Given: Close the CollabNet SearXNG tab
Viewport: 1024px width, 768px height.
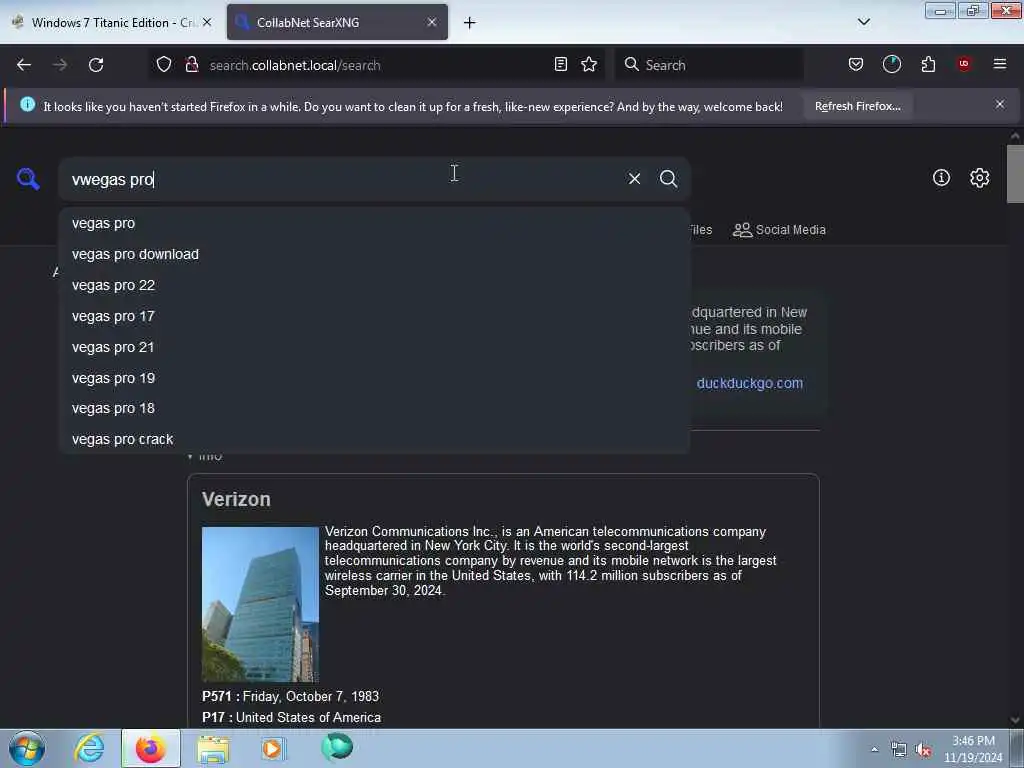Looking at the screenshot, I should pyautogui.click(x=432, y=22).
